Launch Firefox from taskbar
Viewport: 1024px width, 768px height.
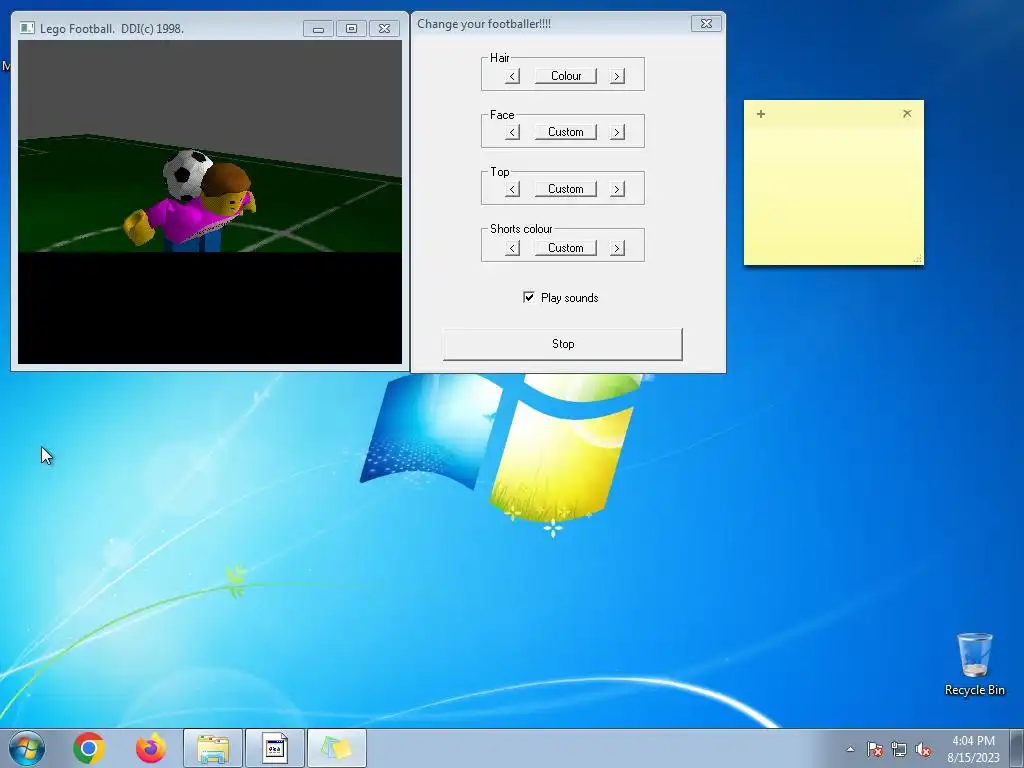point(151,748)
